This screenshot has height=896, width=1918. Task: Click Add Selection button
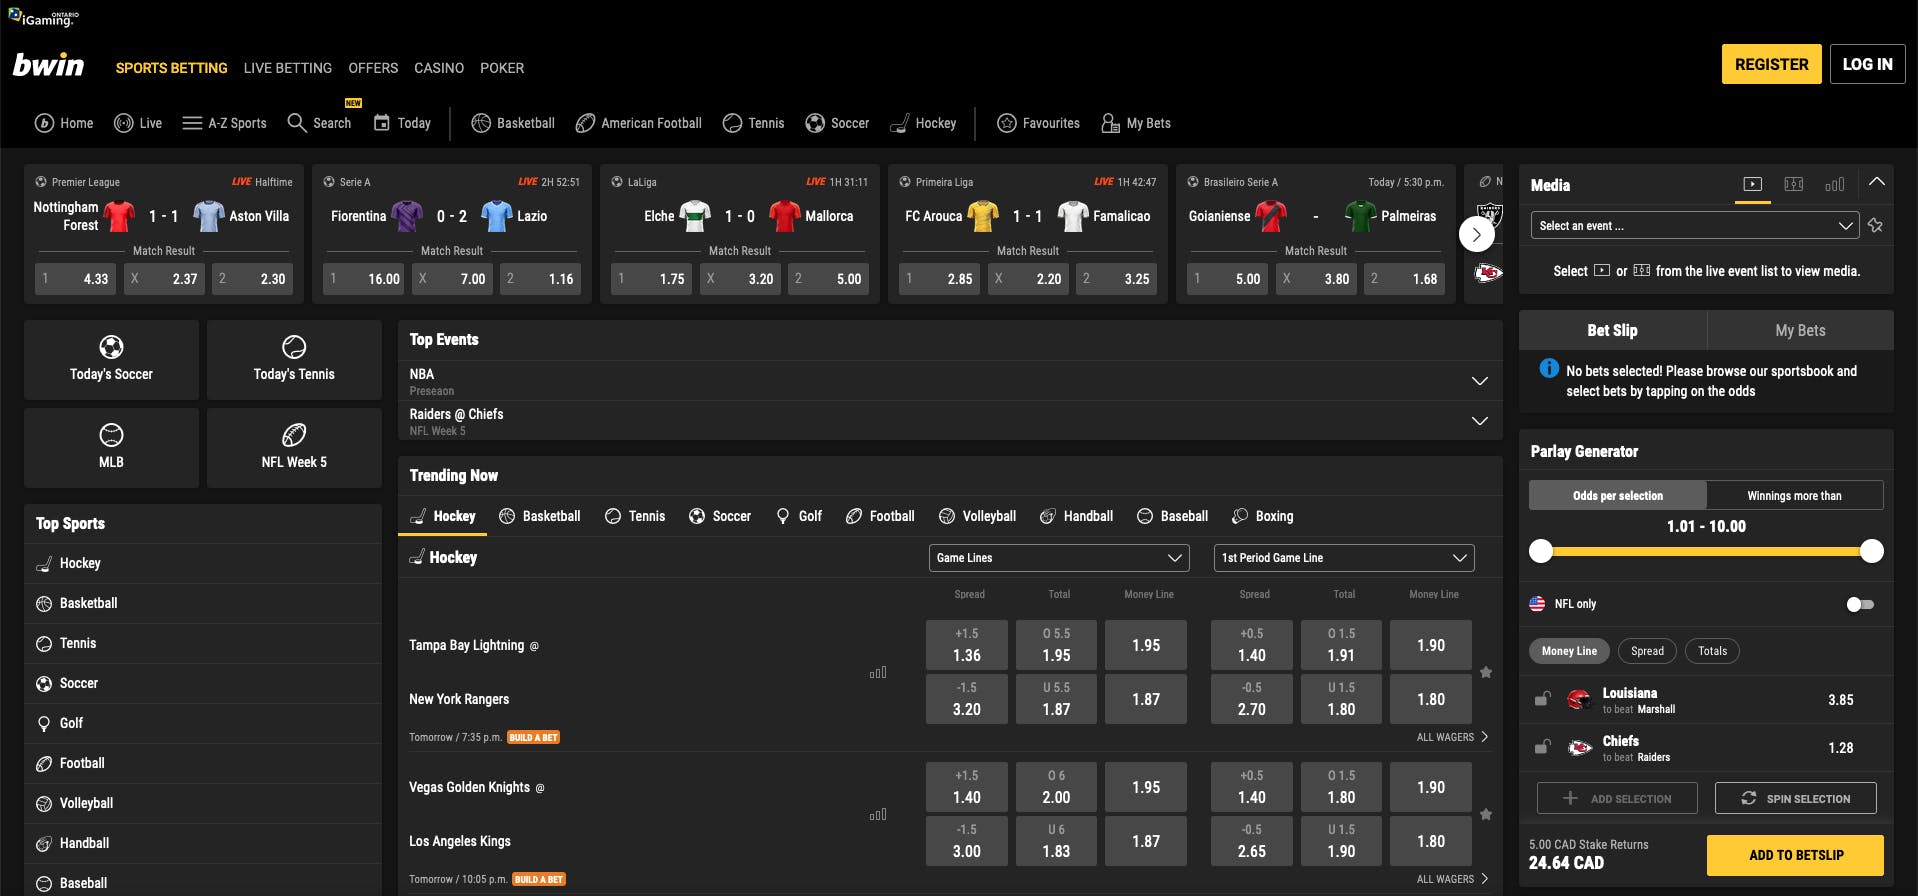[x=1617, y=798]
